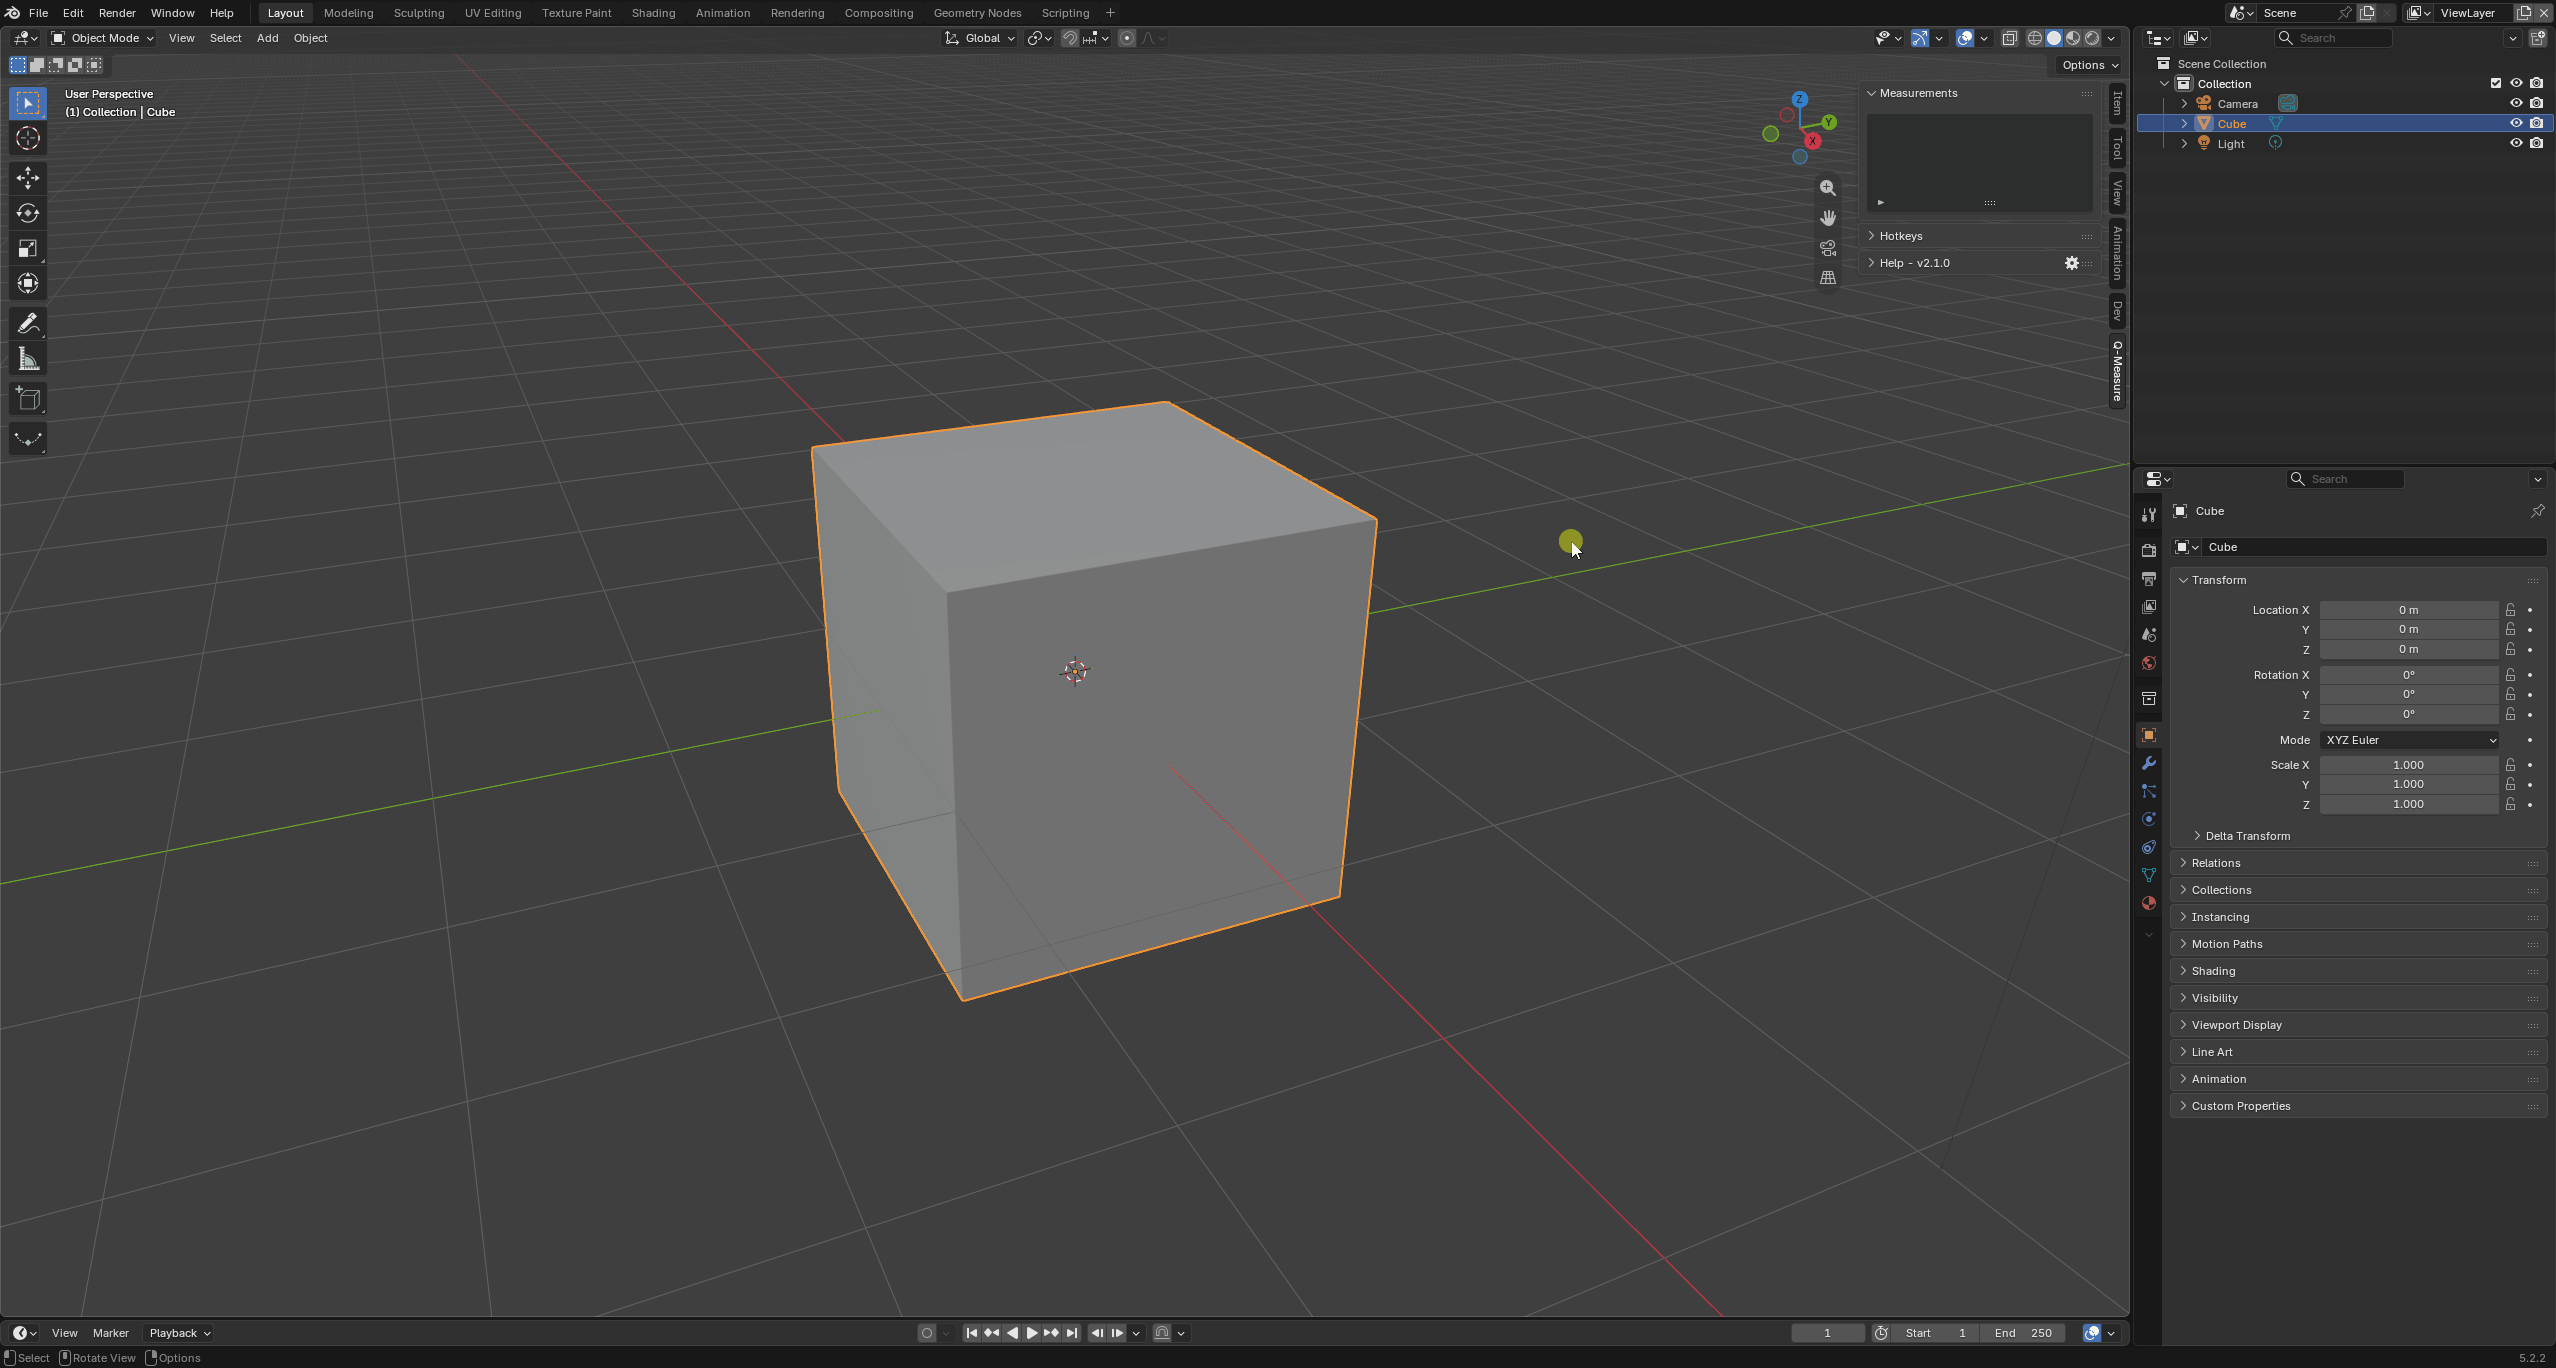Activate the Move tool
Viewport: 2556px width, 1368px height.
coord(28,178)
